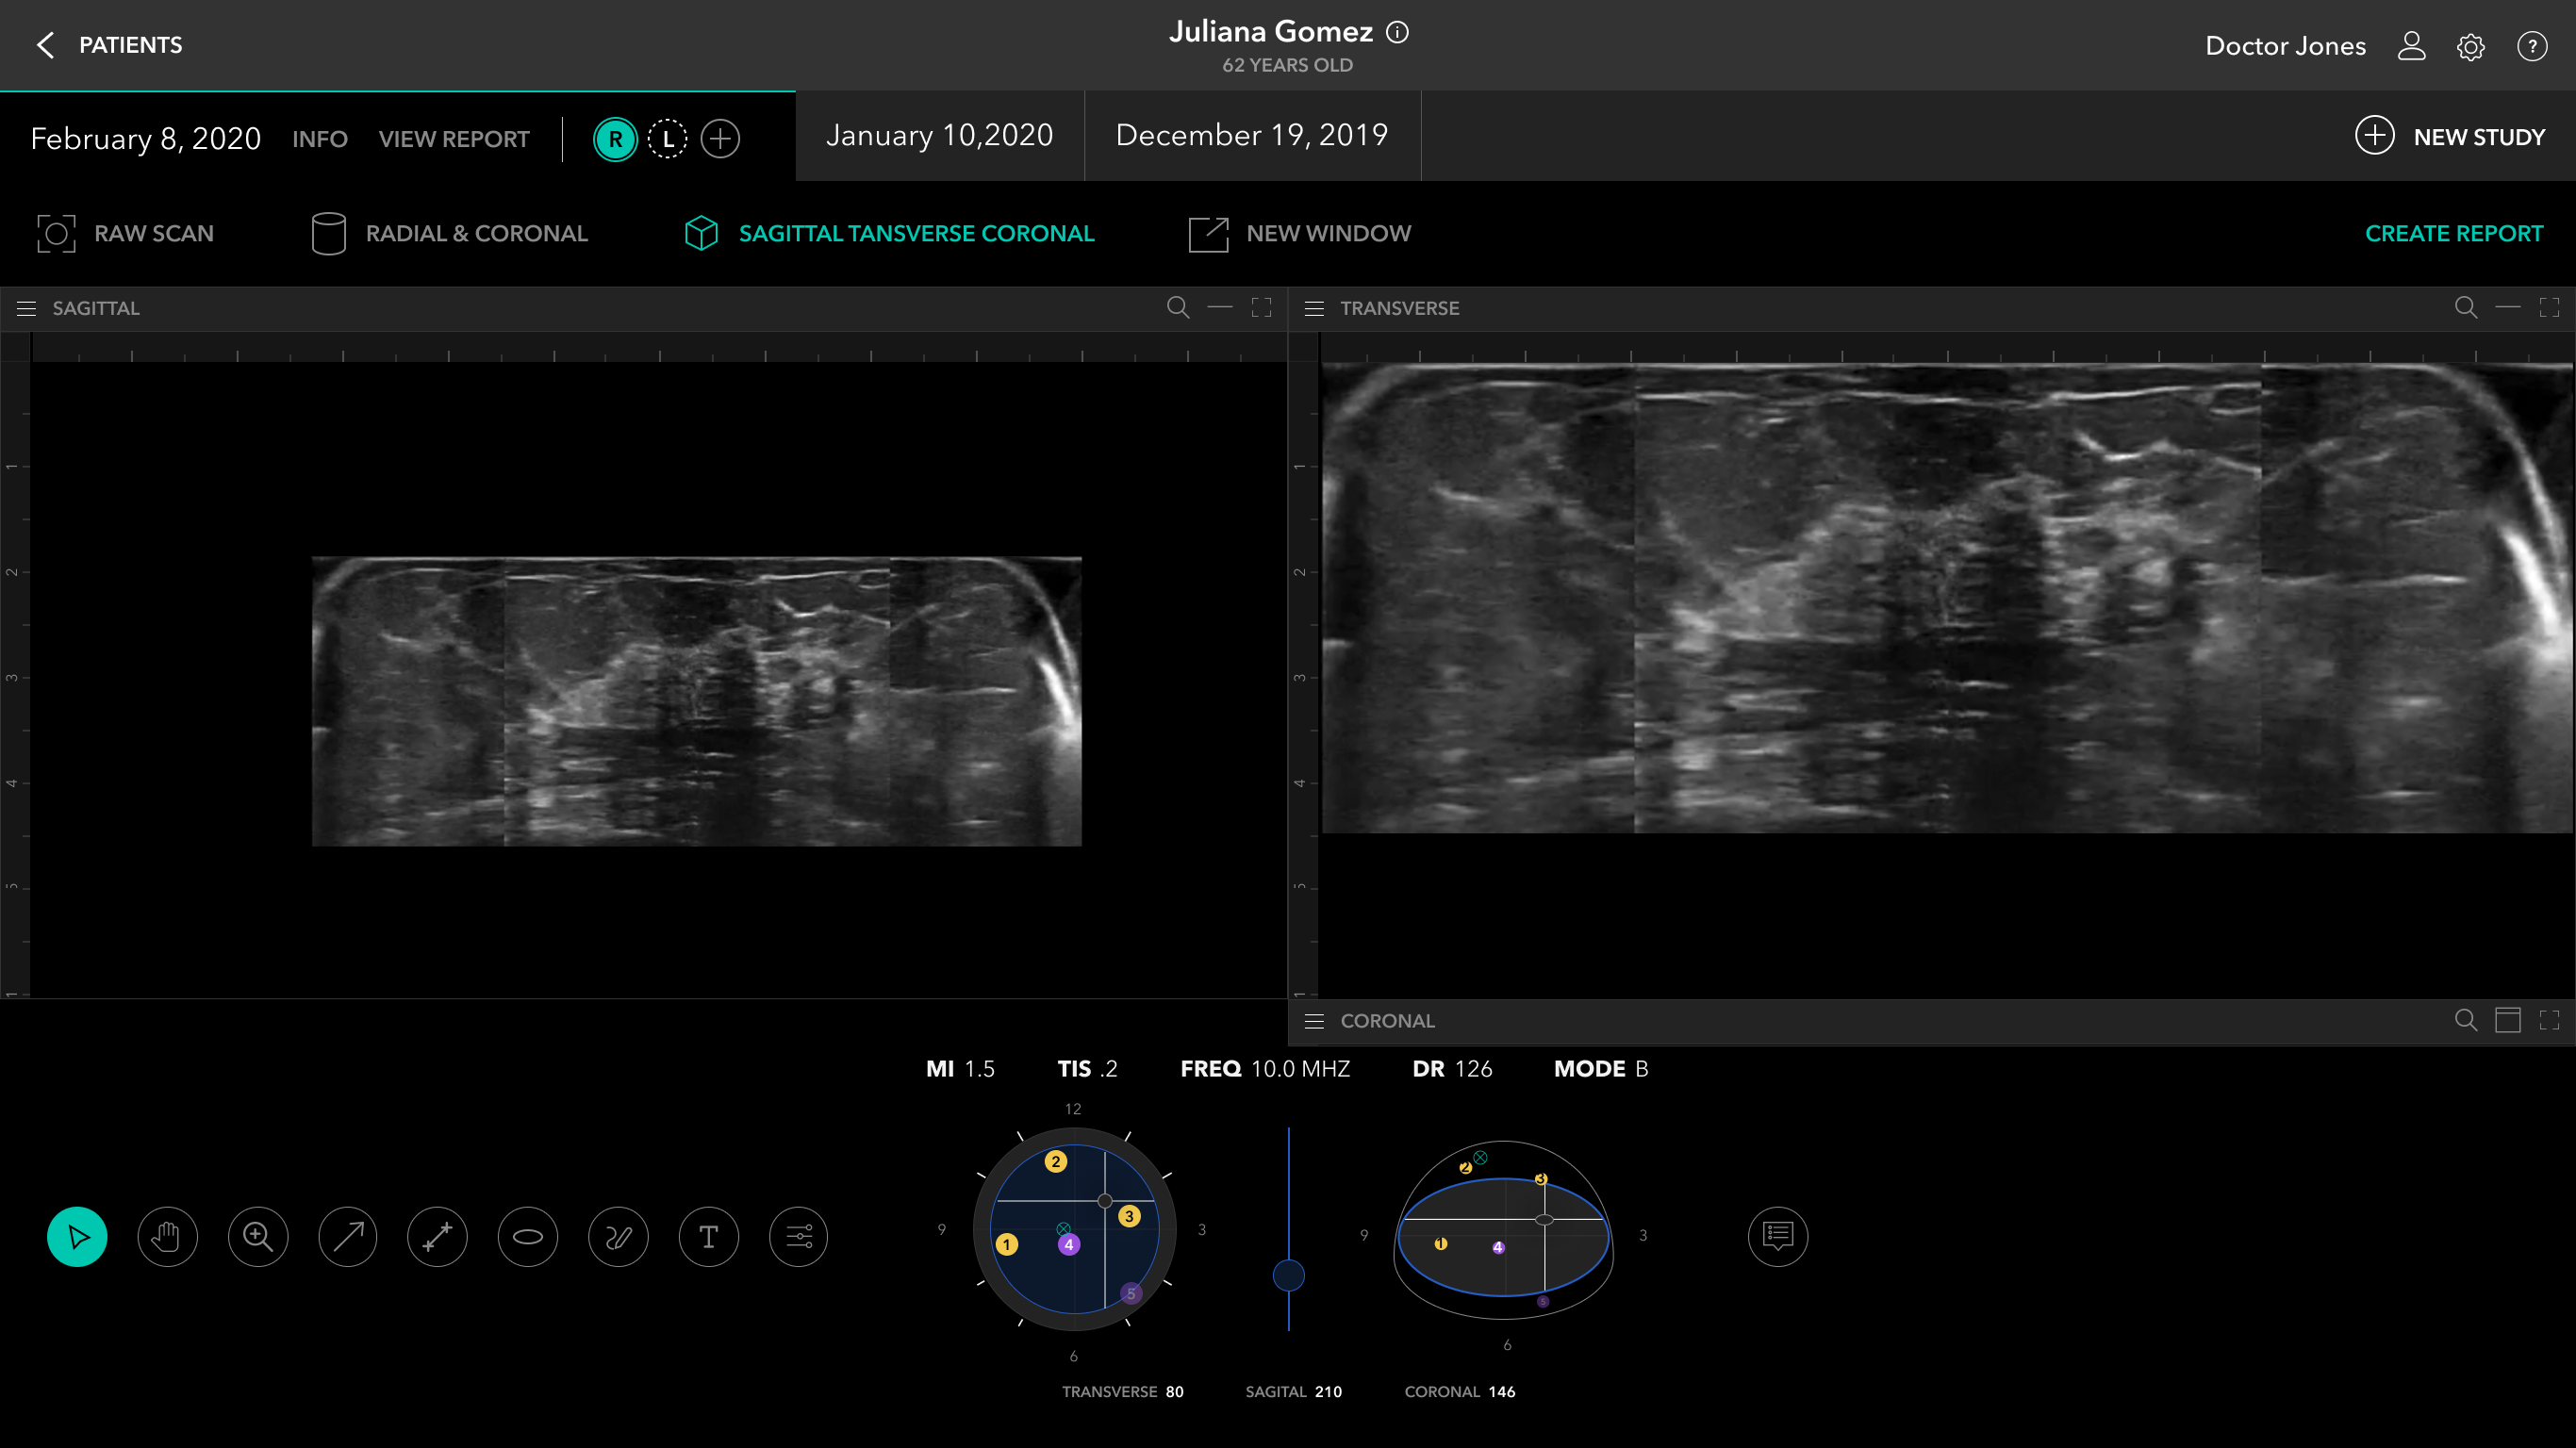This screenshot has height=1448, width=2576.
Task: Open the January 10, 2020 study tab
Action: (x=939, y=136)
